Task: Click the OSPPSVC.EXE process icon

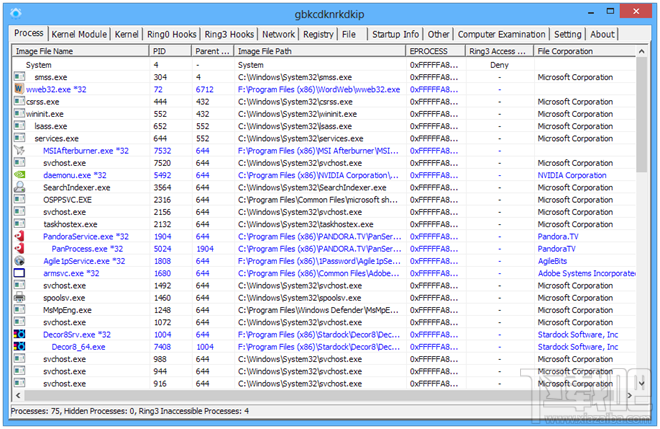Action: pyautogui.click(x=19, y=199)
